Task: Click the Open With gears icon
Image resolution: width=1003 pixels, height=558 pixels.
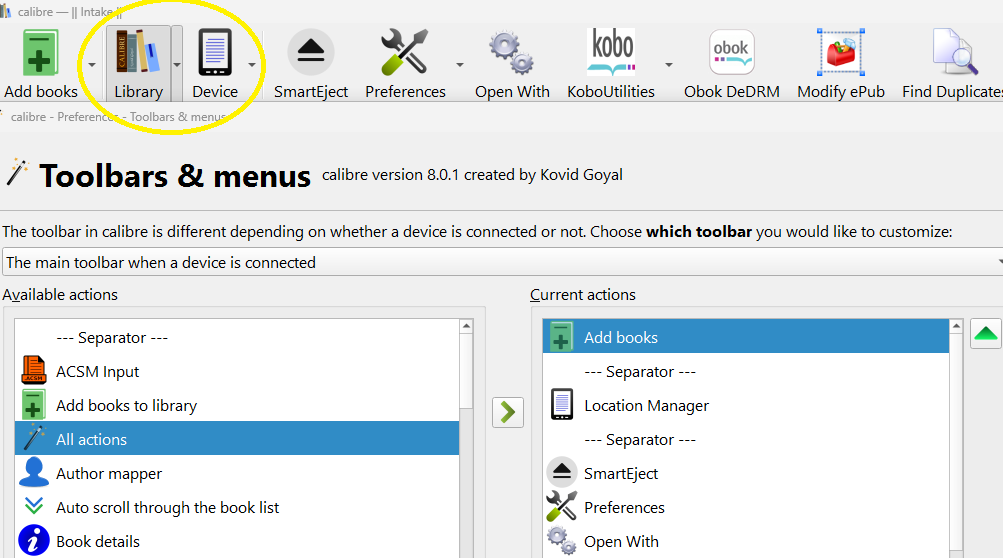Action: [x=512, y=53]
